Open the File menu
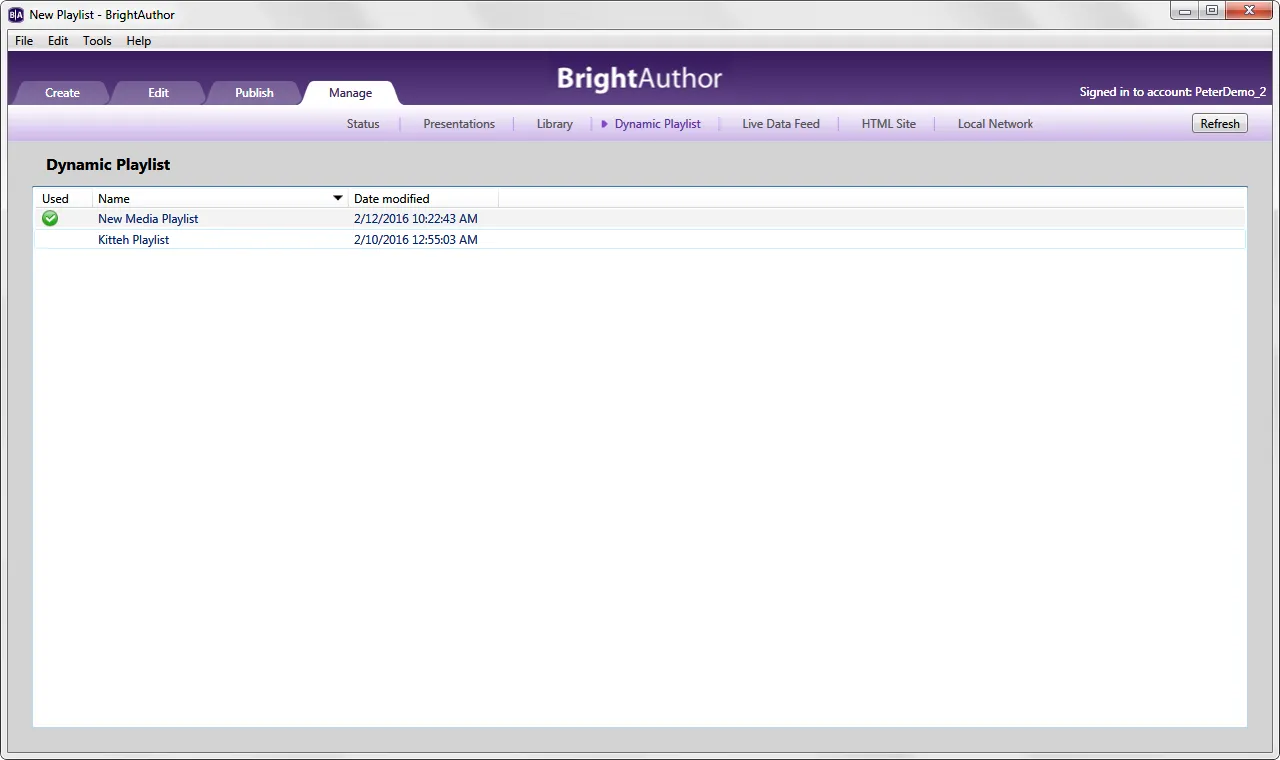 point(24,41)
